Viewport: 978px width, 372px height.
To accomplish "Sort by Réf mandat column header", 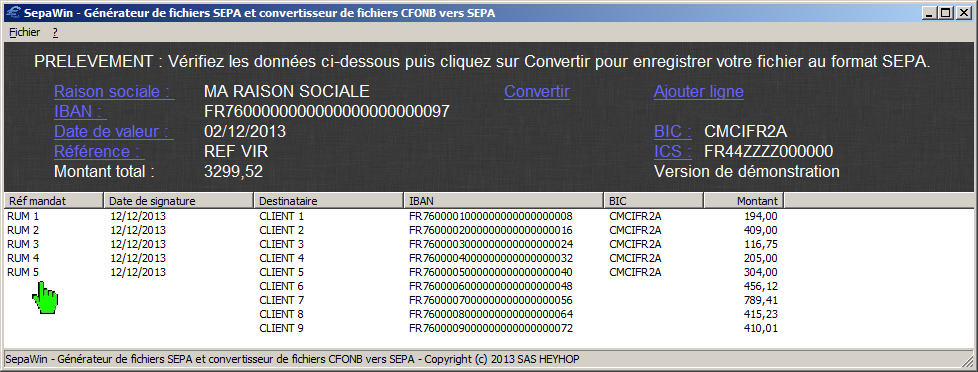I will coord(54,201).
